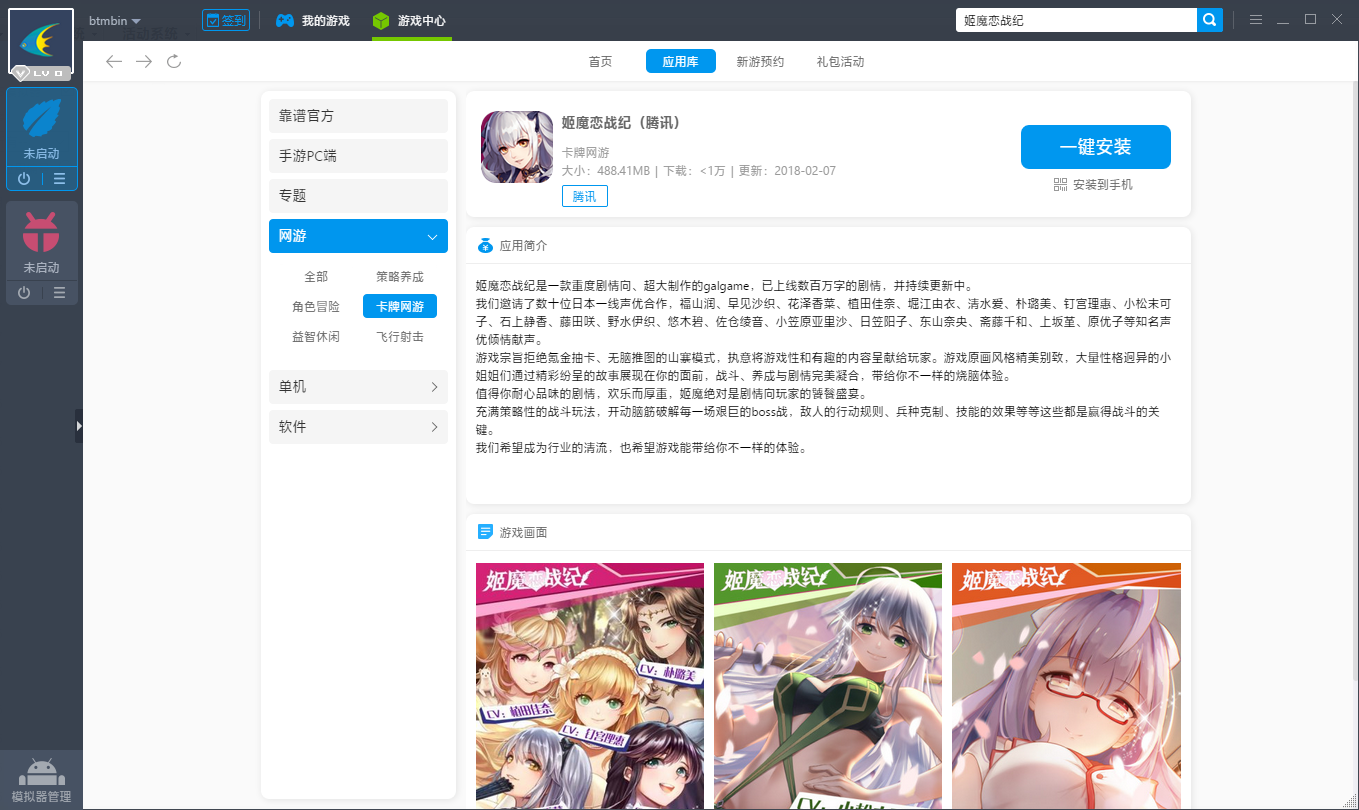
Task: Open second screenshot with green outfit girl
Action: pos(828,686)
